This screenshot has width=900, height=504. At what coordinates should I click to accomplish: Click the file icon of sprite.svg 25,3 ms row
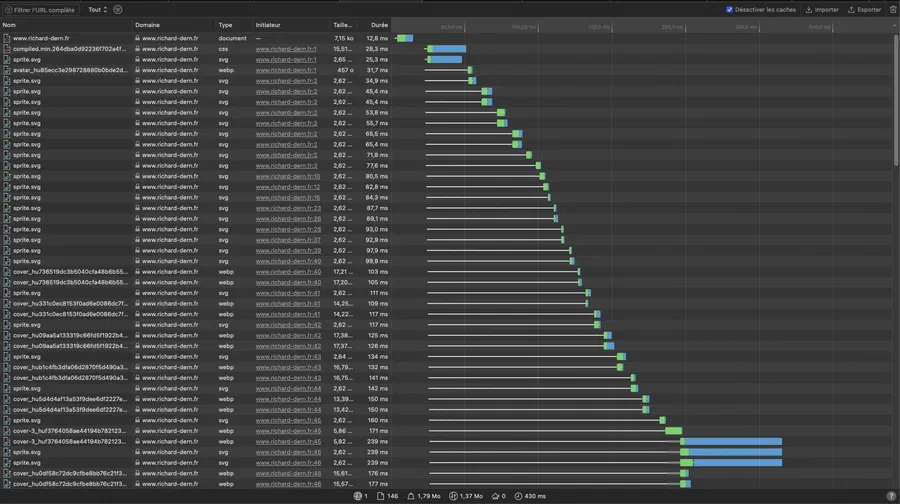point(7,60)
